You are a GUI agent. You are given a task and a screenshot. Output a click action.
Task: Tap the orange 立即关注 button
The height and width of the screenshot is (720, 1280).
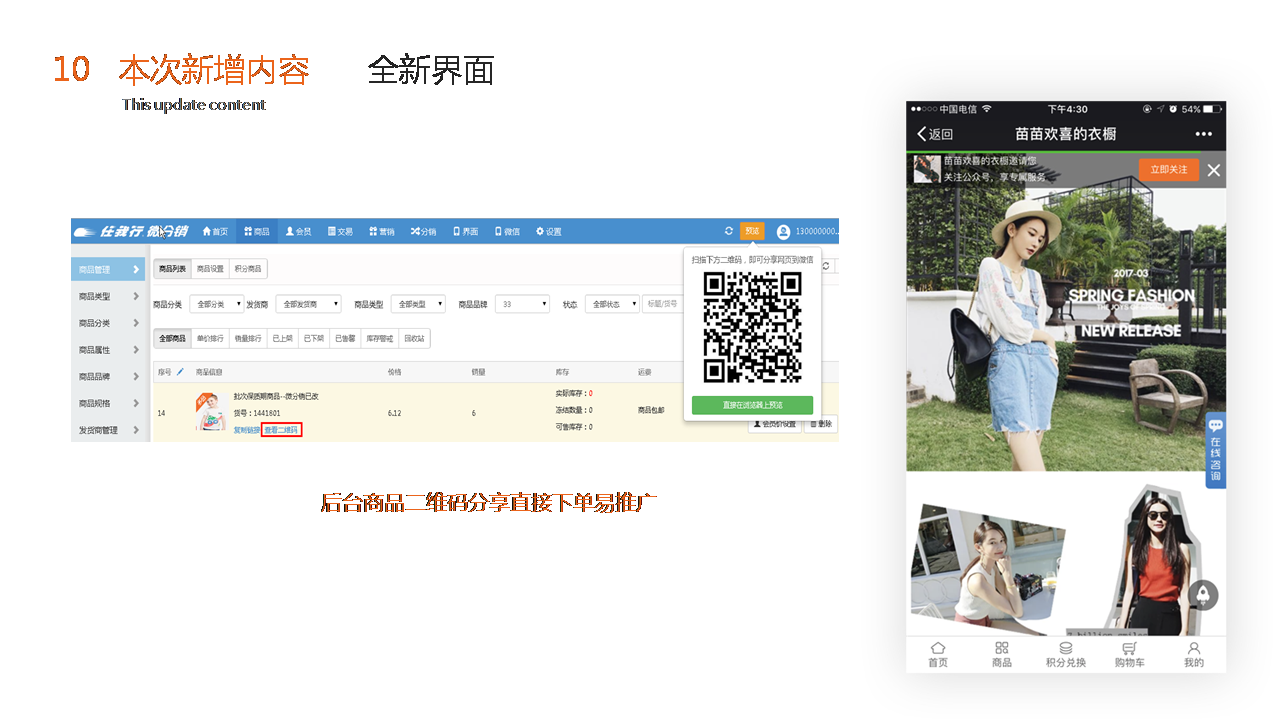click(x=1168, y=170)
